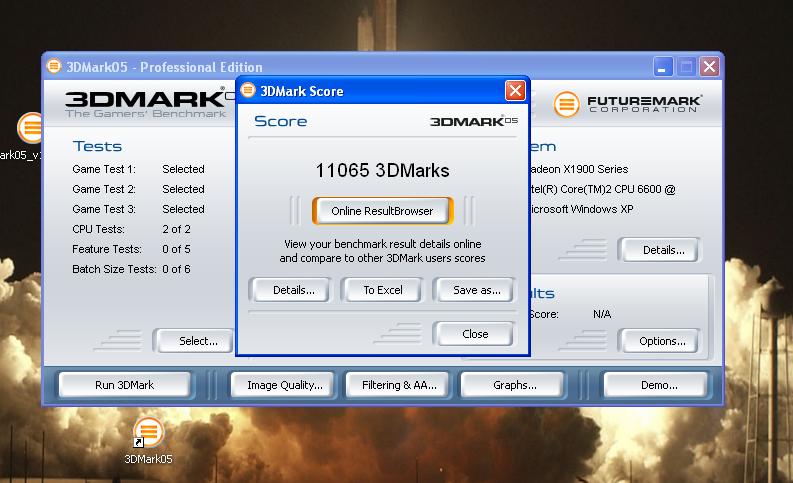
Task: Click the 11065 3DMarks score text
Action: click(x=382, y=170)
